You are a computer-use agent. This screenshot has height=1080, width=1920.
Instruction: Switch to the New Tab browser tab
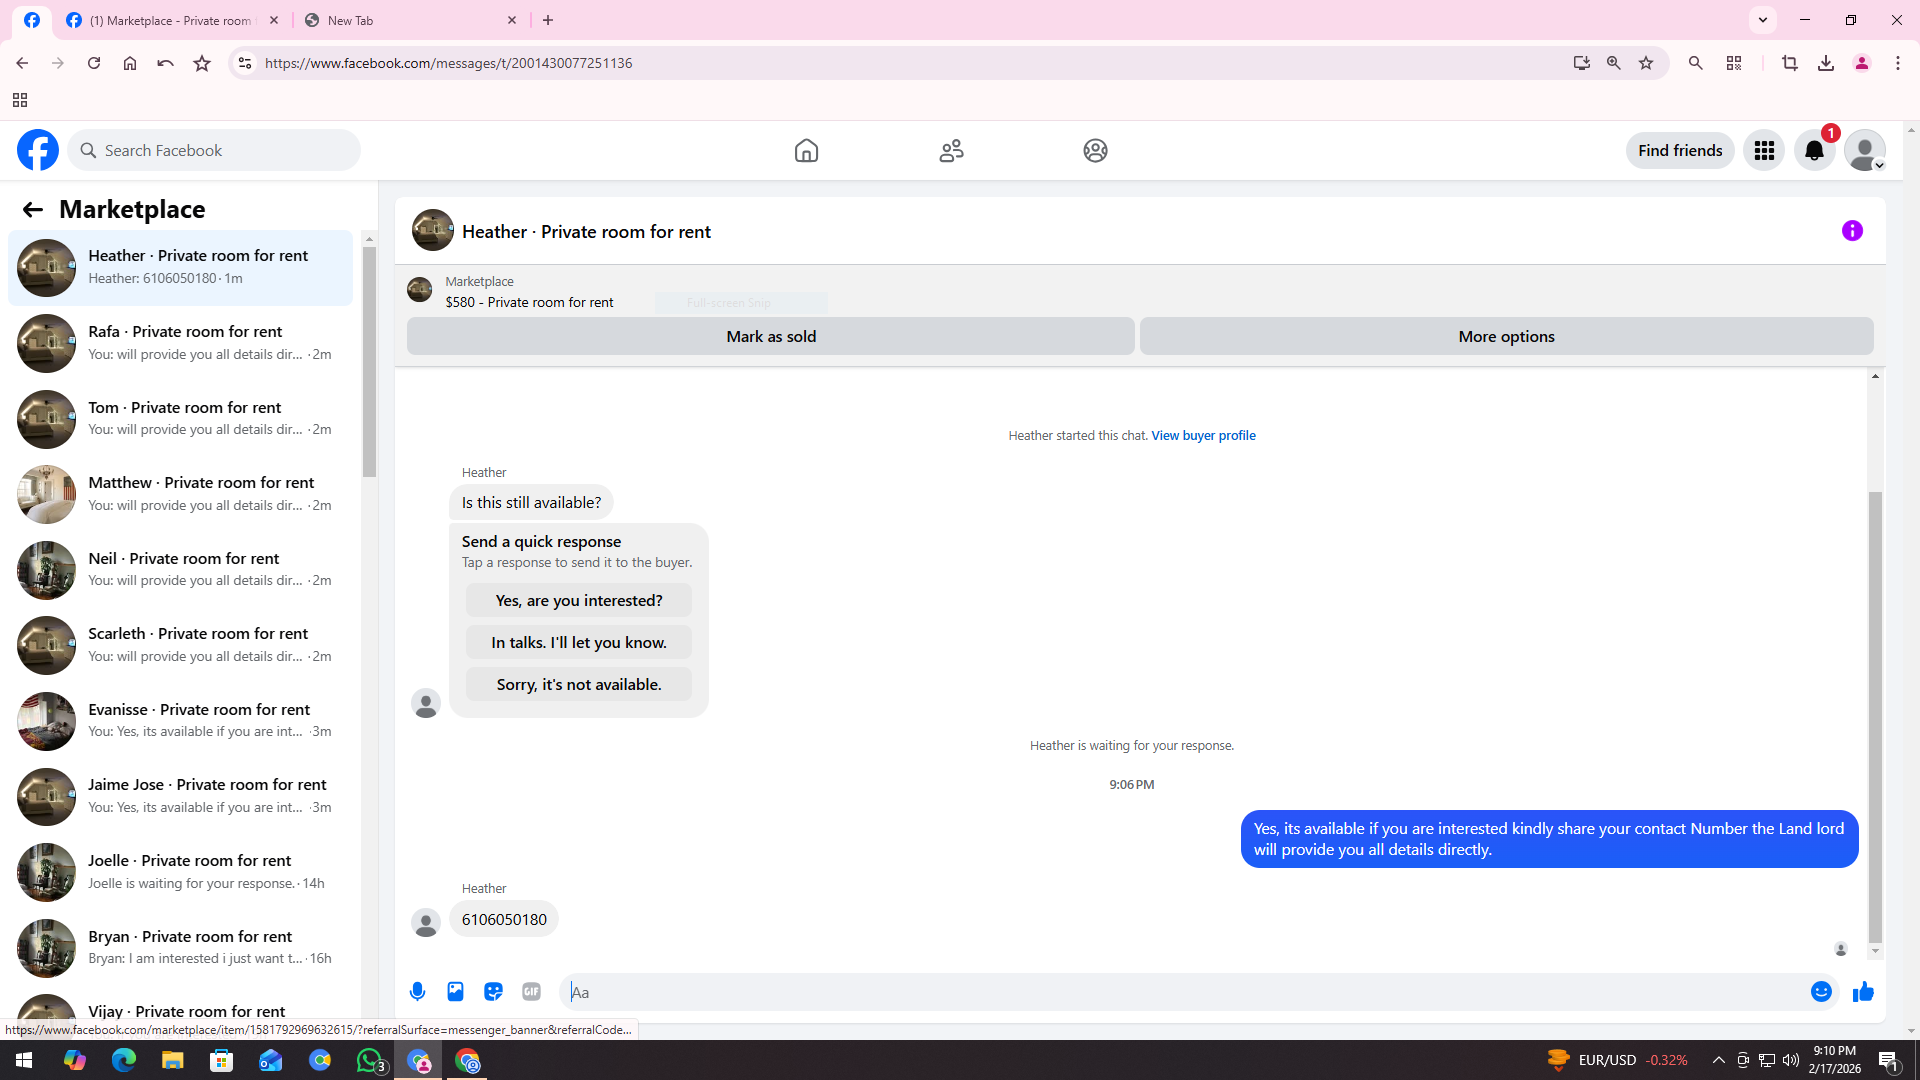point(410,20)
